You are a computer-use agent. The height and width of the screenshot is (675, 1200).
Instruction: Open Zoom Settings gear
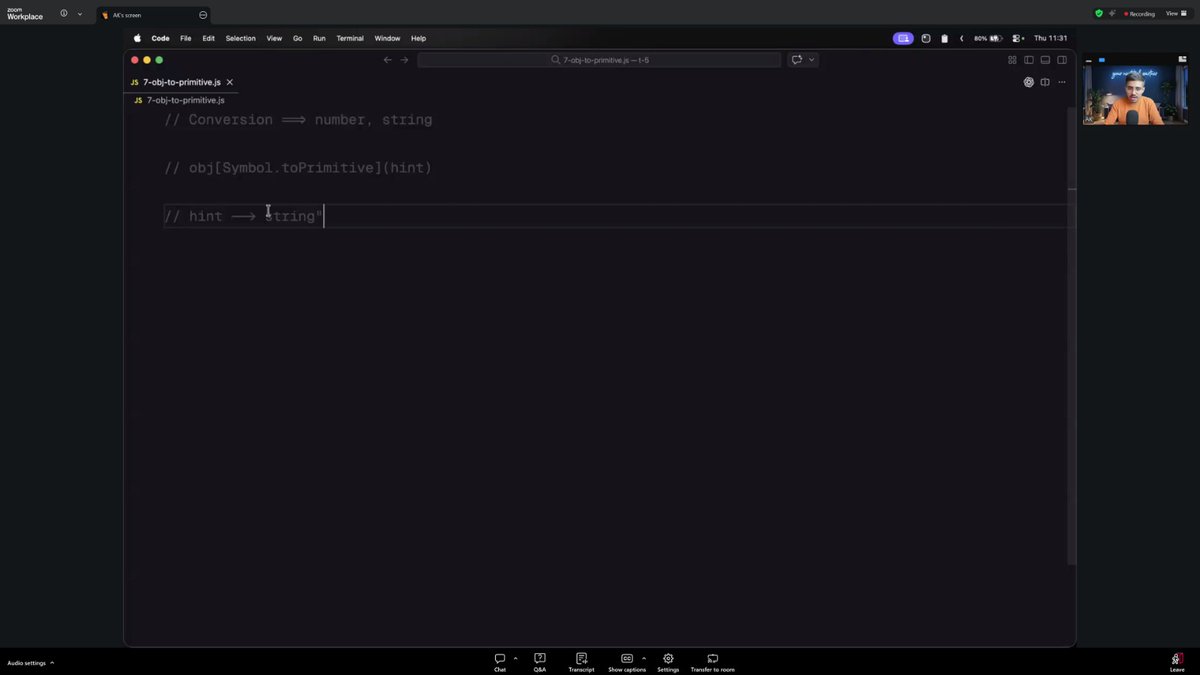pyautogui.click(x=668, y=662)
